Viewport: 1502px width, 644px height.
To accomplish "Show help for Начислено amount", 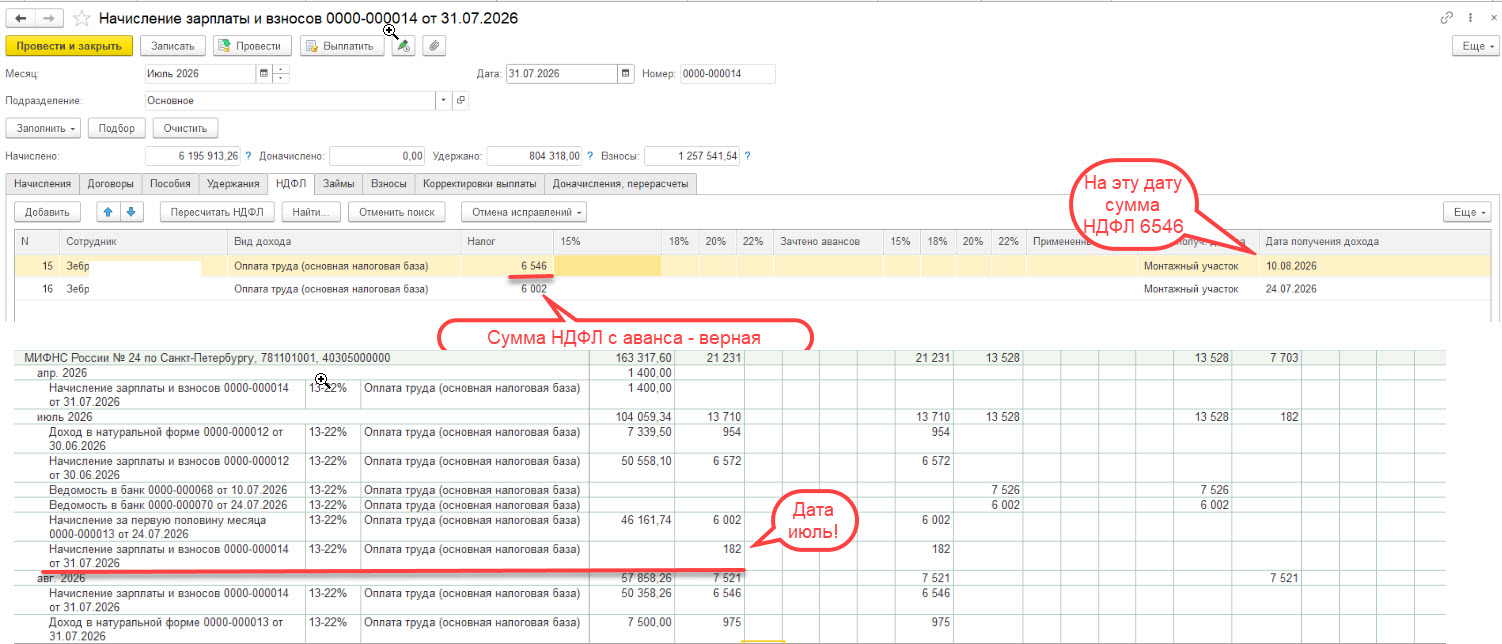I will (248, 156).
